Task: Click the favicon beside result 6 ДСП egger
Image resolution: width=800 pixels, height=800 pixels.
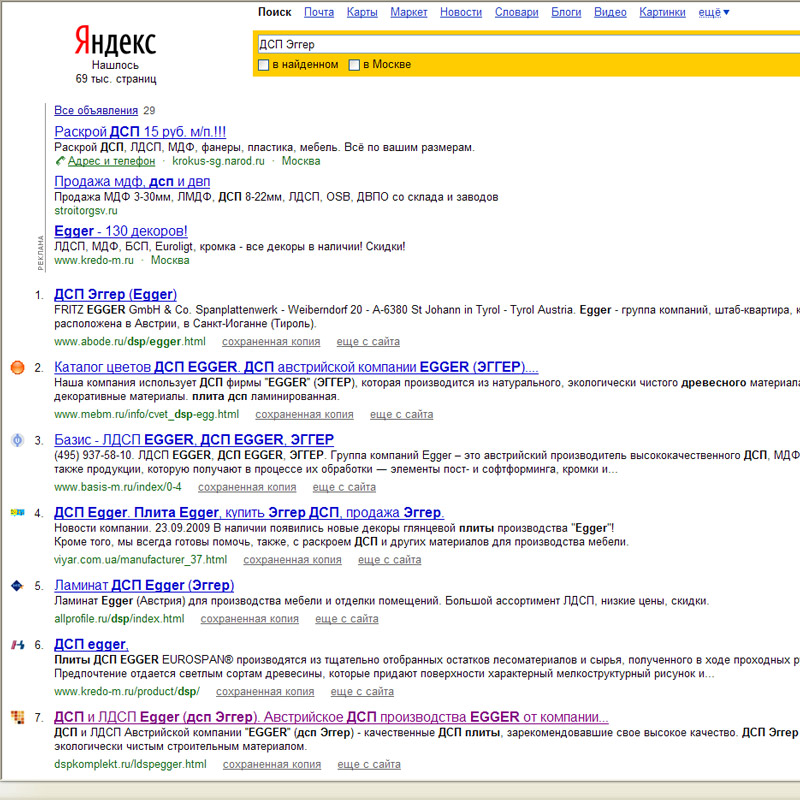Action: pos(17,645)
